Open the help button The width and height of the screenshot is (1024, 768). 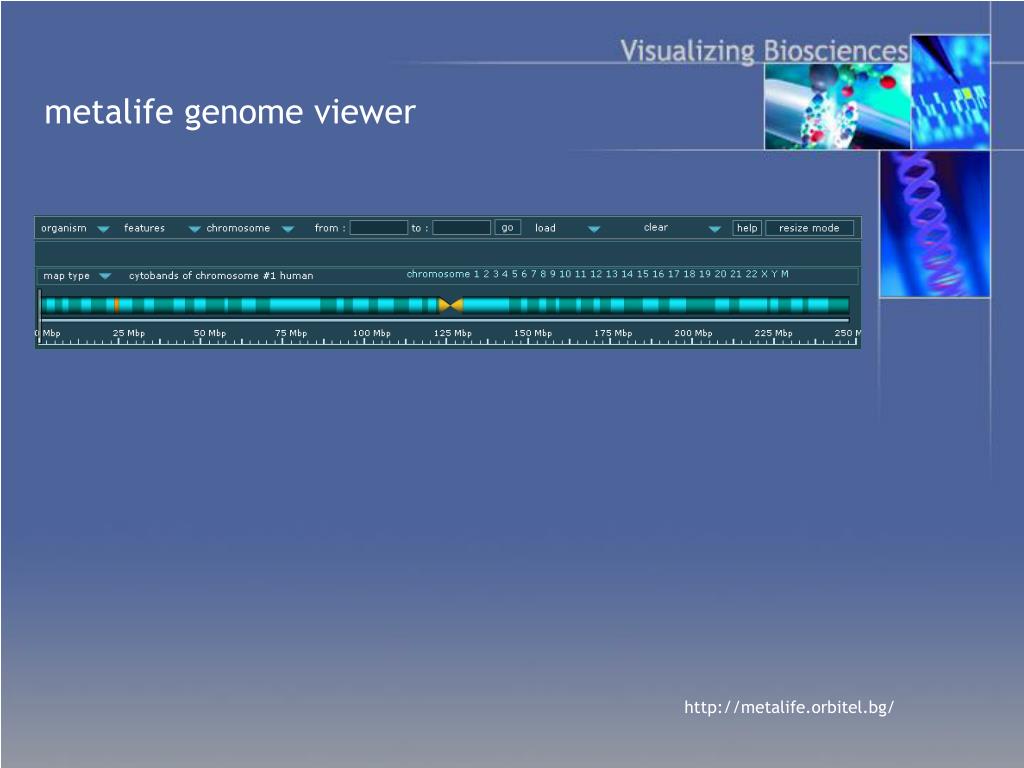point(747,227)
